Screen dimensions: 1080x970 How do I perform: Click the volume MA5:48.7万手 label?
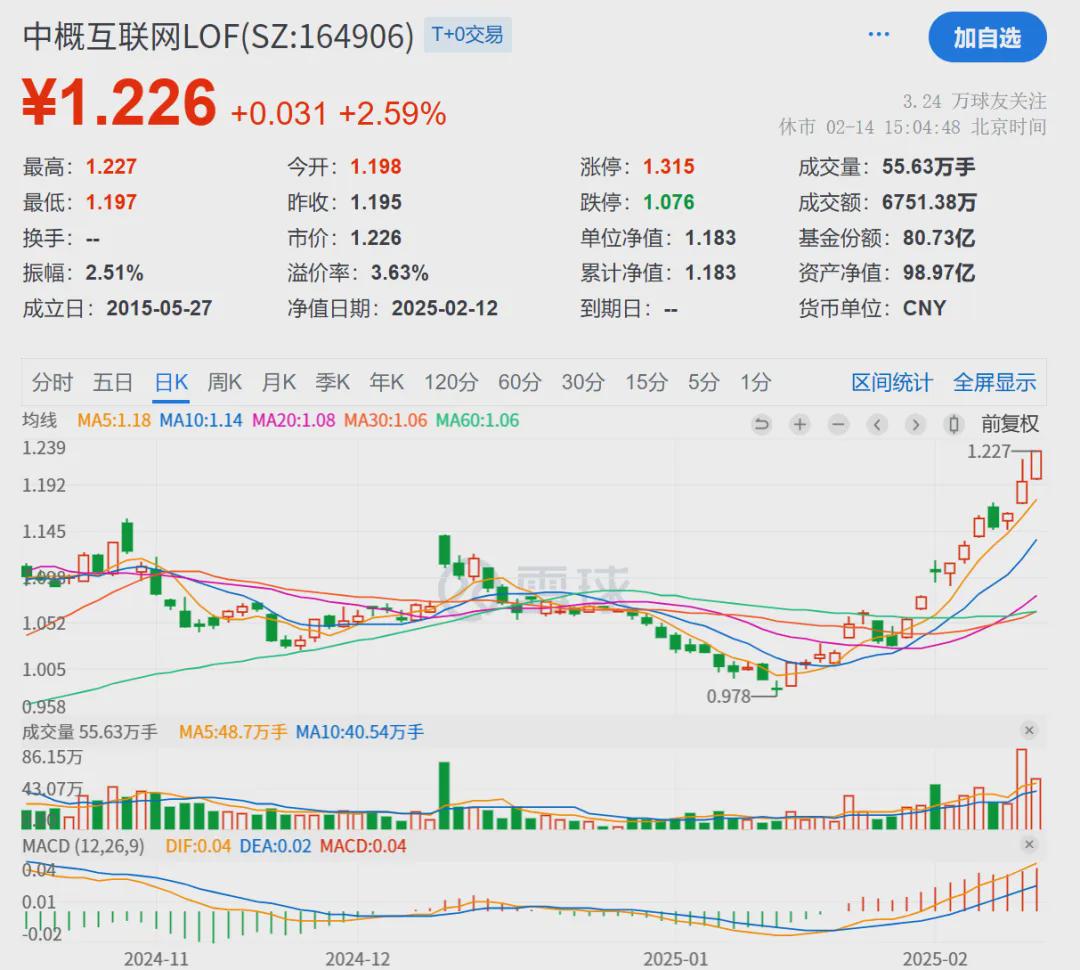point(233,732)
